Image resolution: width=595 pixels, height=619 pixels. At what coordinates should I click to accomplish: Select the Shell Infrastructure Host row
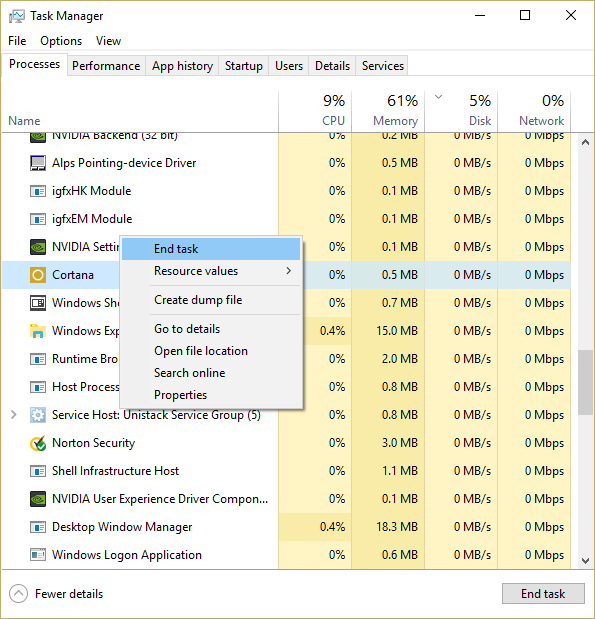pos(286,471)
